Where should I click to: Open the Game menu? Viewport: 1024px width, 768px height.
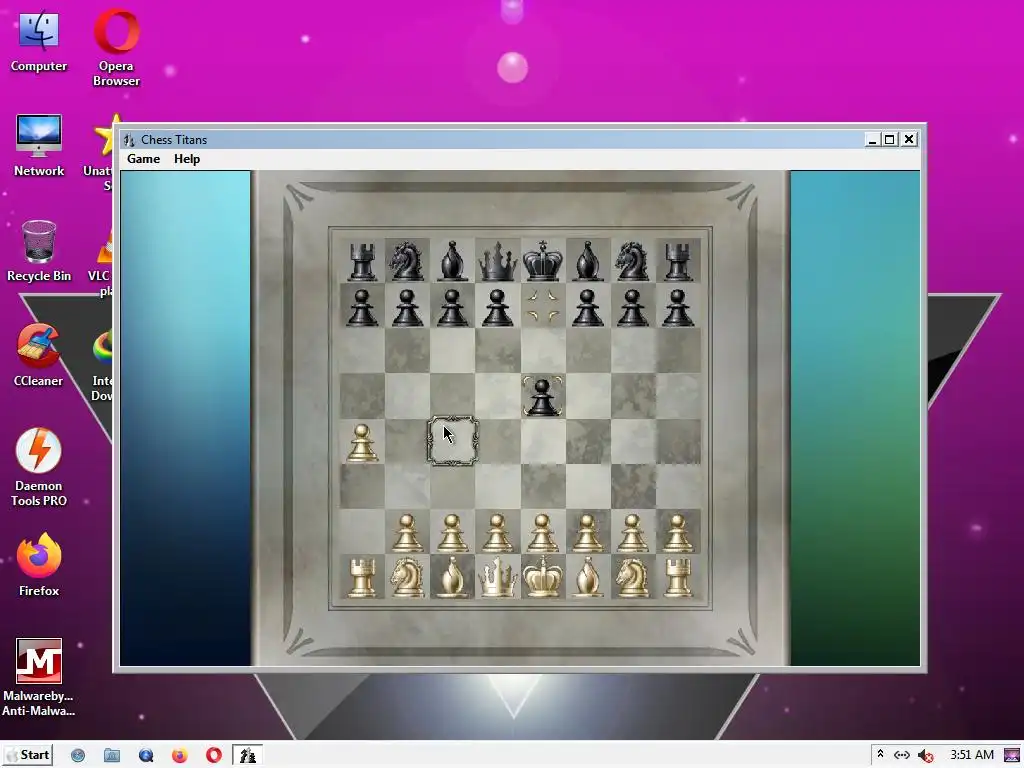click(143, 159)
